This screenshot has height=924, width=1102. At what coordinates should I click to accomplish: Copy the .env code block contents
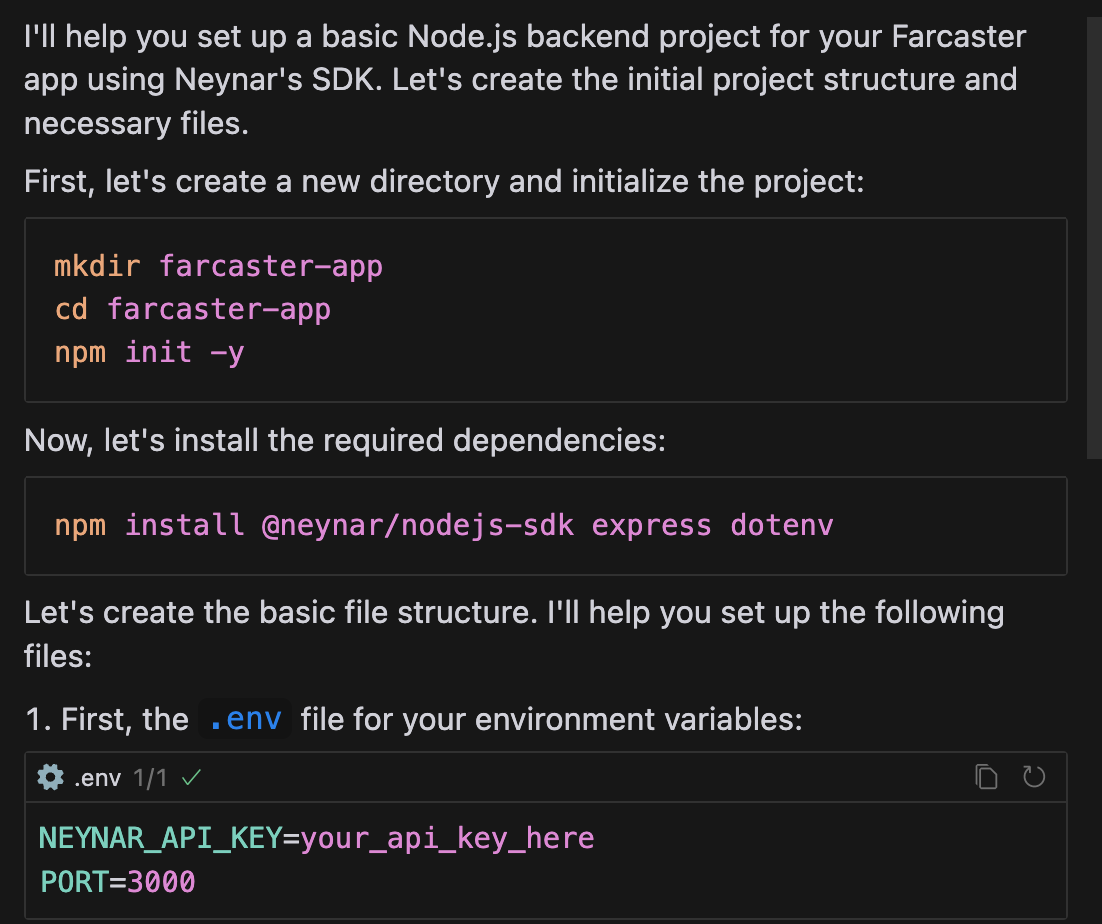tap(986, 777)
